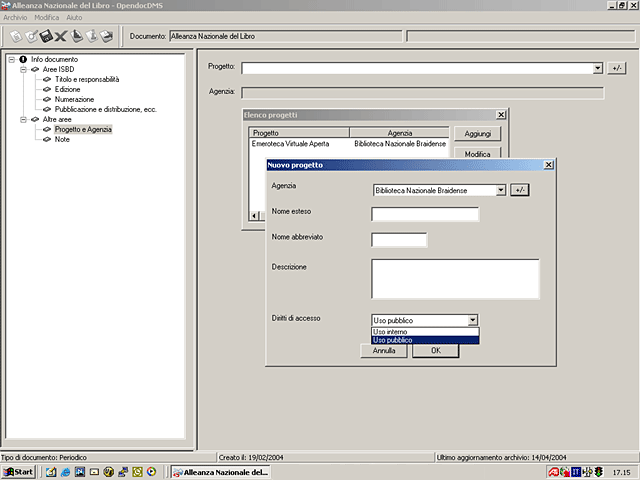
Task: Click the +/- button next to Agenzia dropdown
Action: [x=520, y=190]
